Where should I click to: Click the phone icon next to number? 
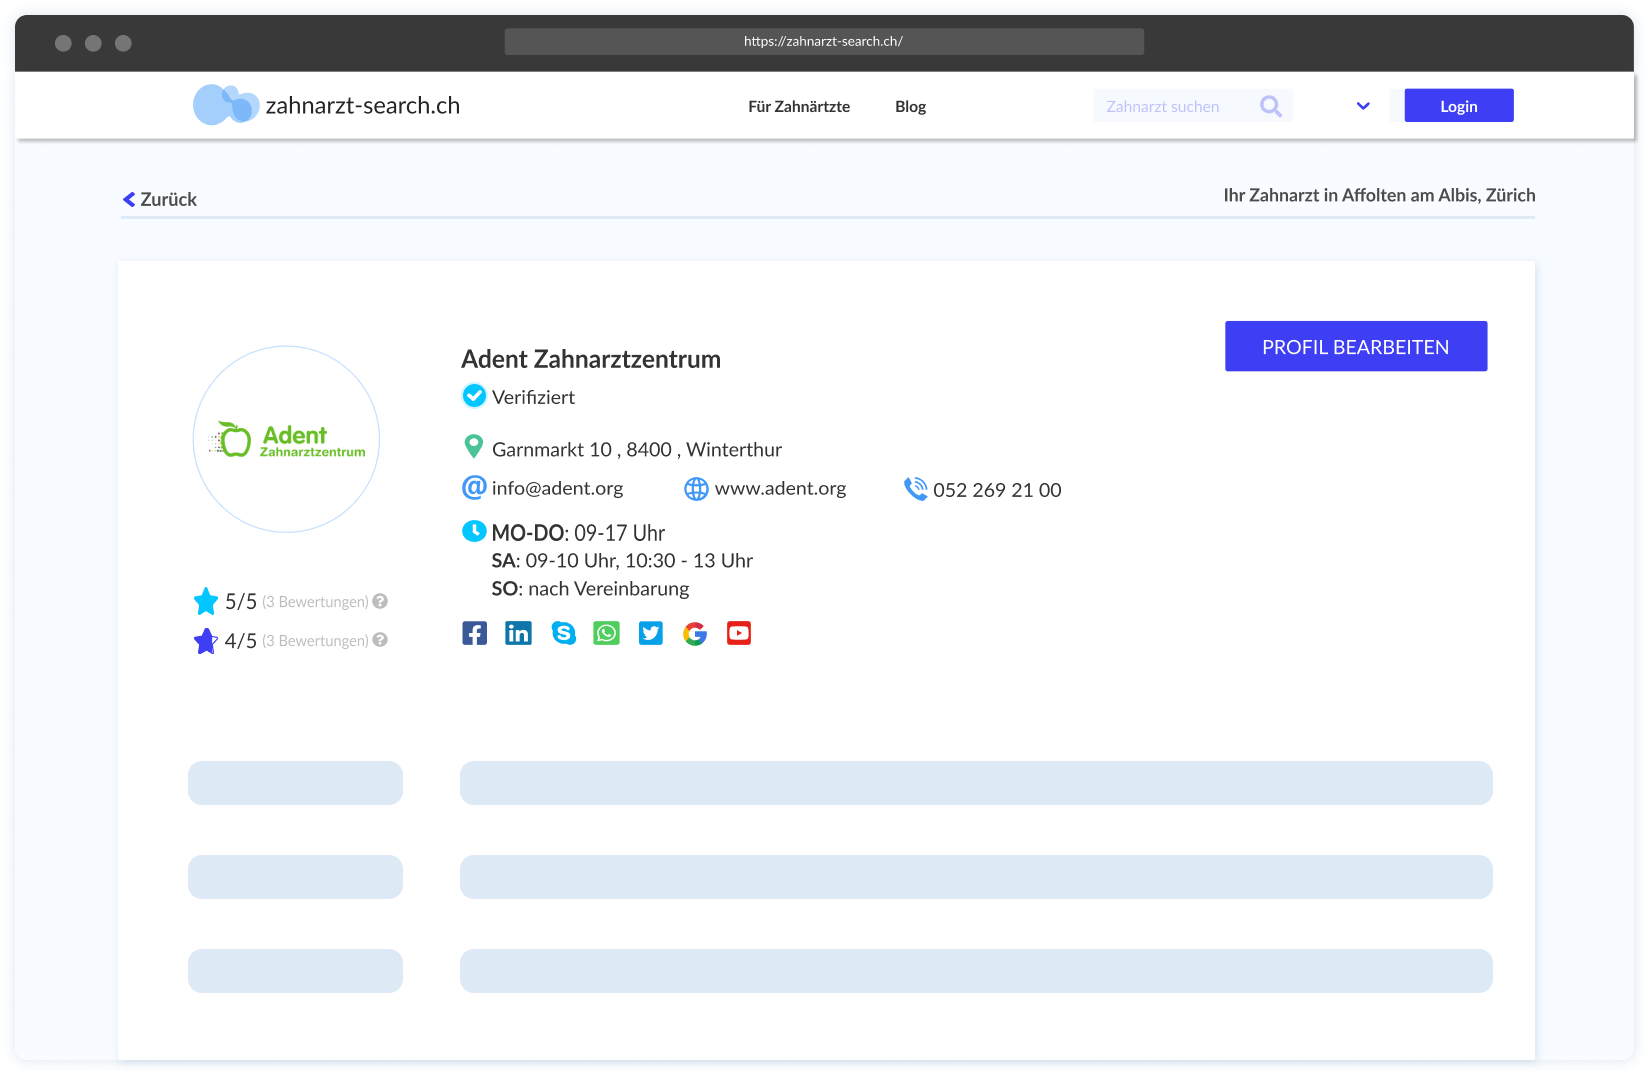(x=915, y=489)
